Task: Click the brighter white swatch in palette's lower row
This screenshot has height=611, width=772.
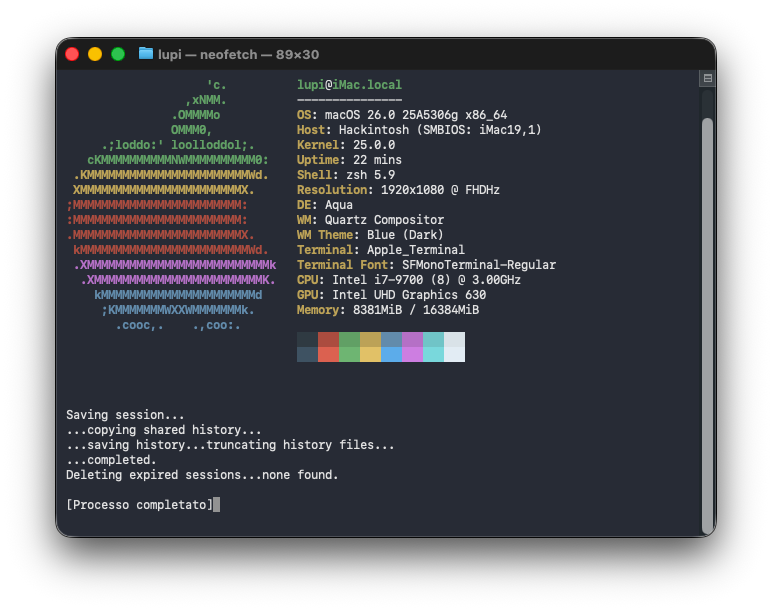Action: [454, 354]
